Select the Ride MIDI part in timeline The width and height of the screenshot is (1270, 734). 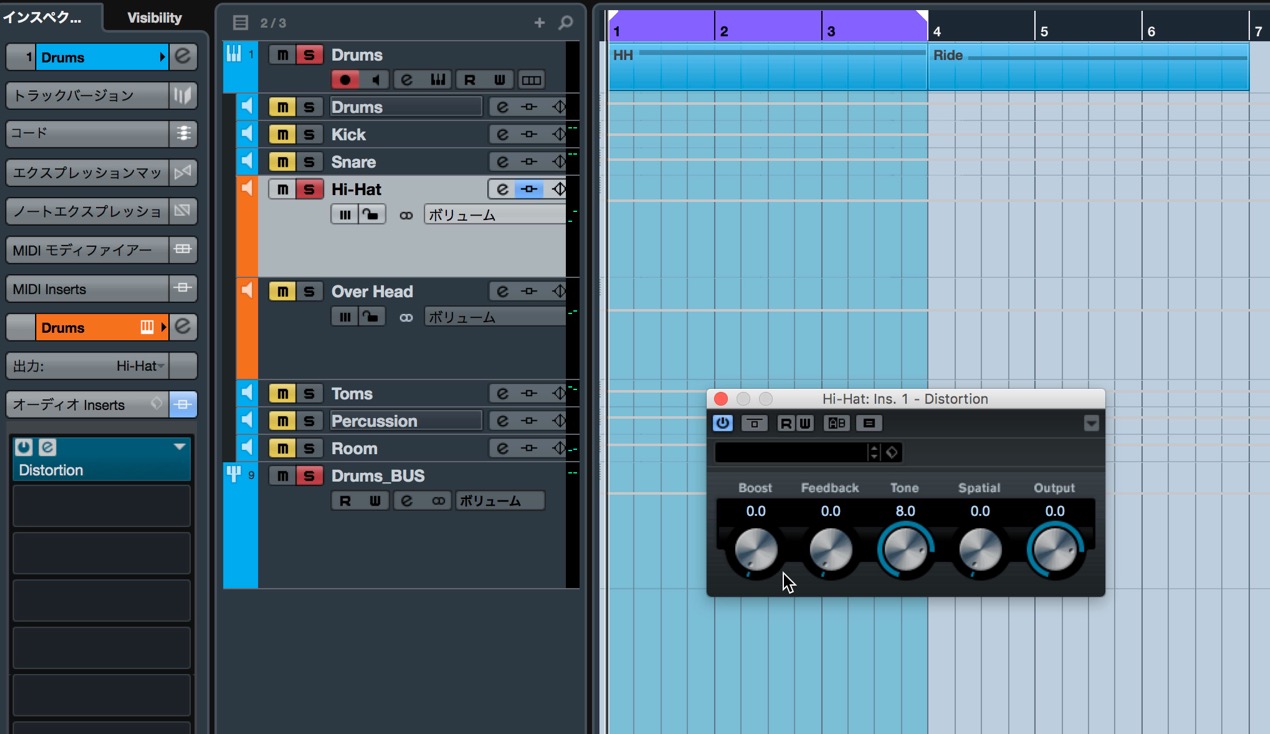coord(1088,66)
